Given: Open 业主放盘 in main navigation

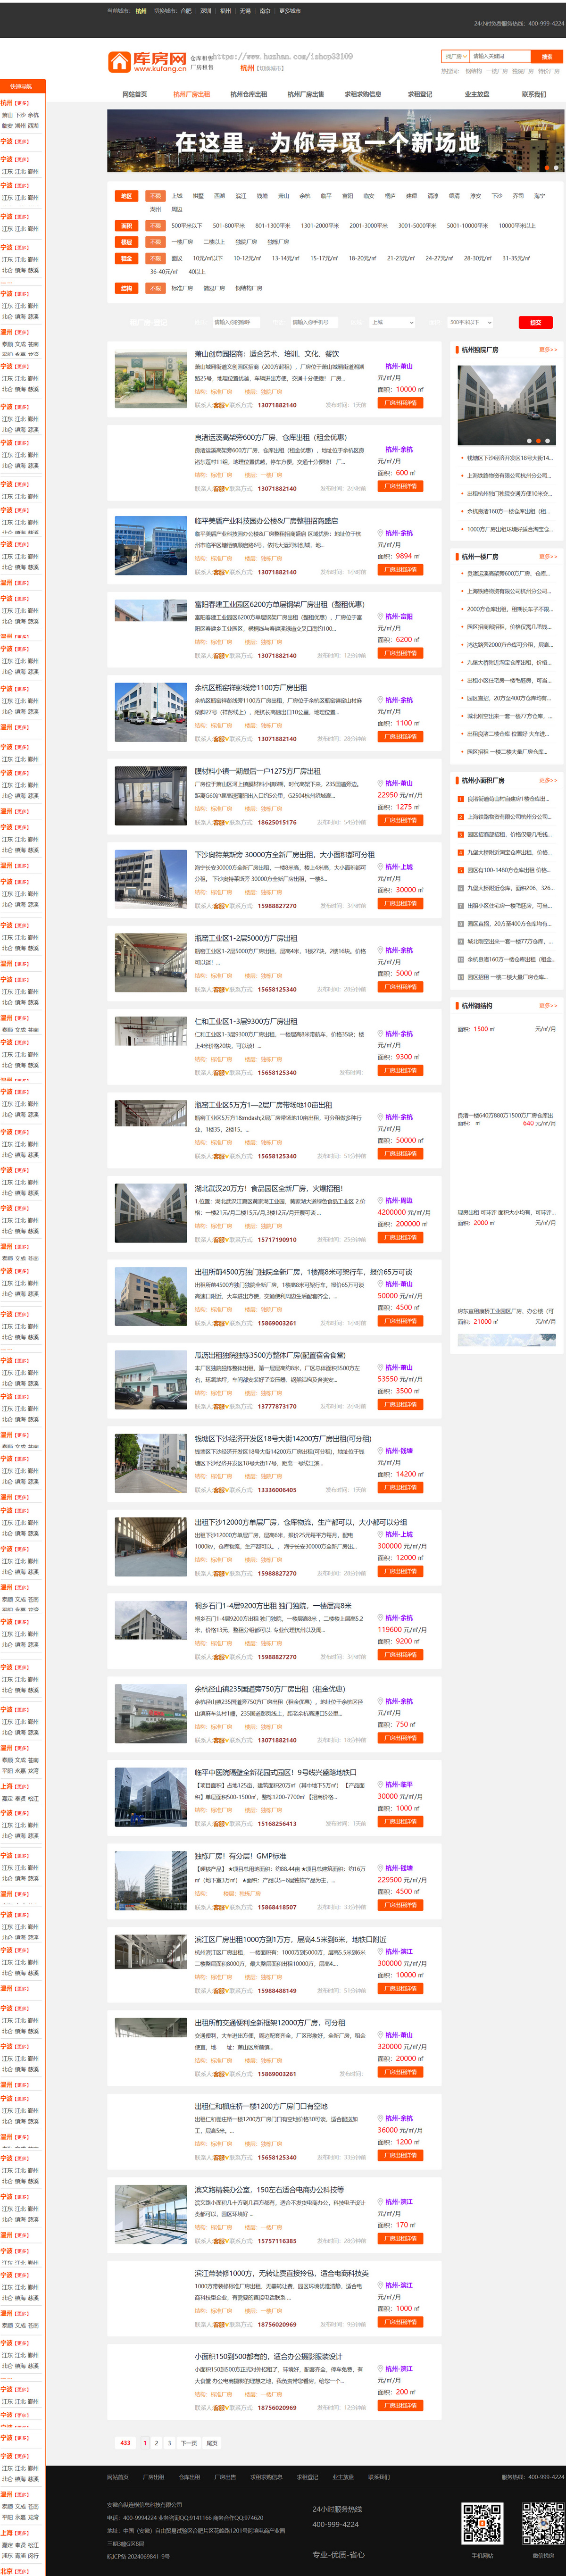Looking at the screenshot, I should [x=477, y=94].
